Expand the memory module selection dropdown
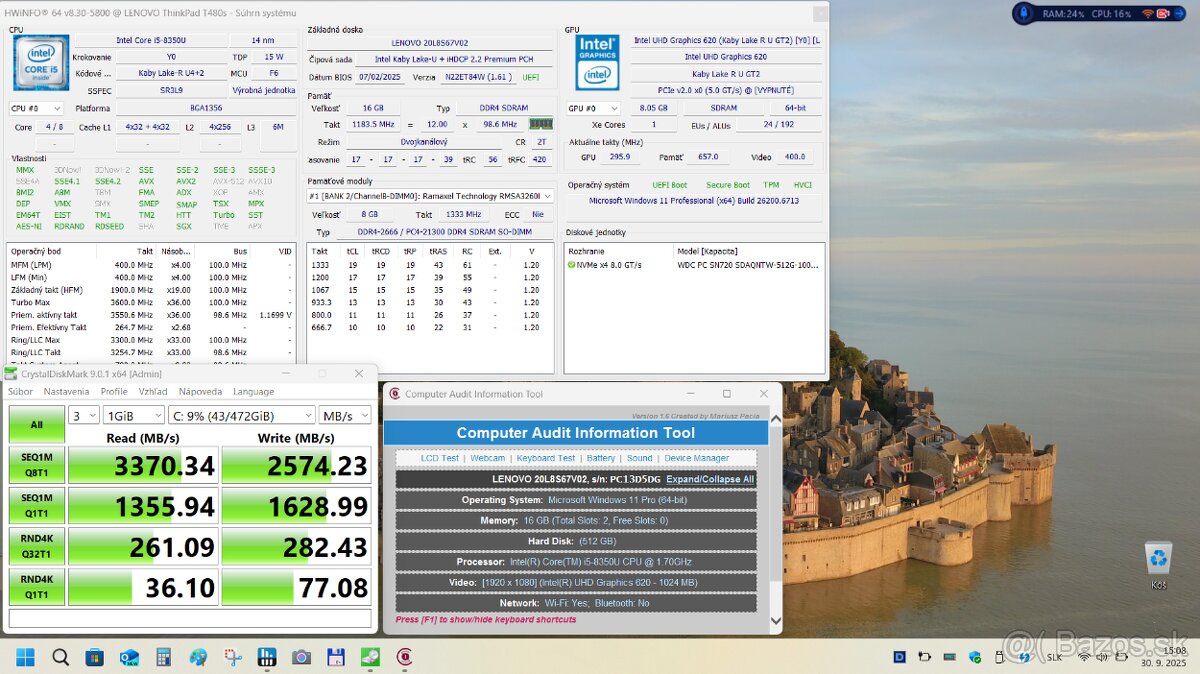 click(430, 196)
